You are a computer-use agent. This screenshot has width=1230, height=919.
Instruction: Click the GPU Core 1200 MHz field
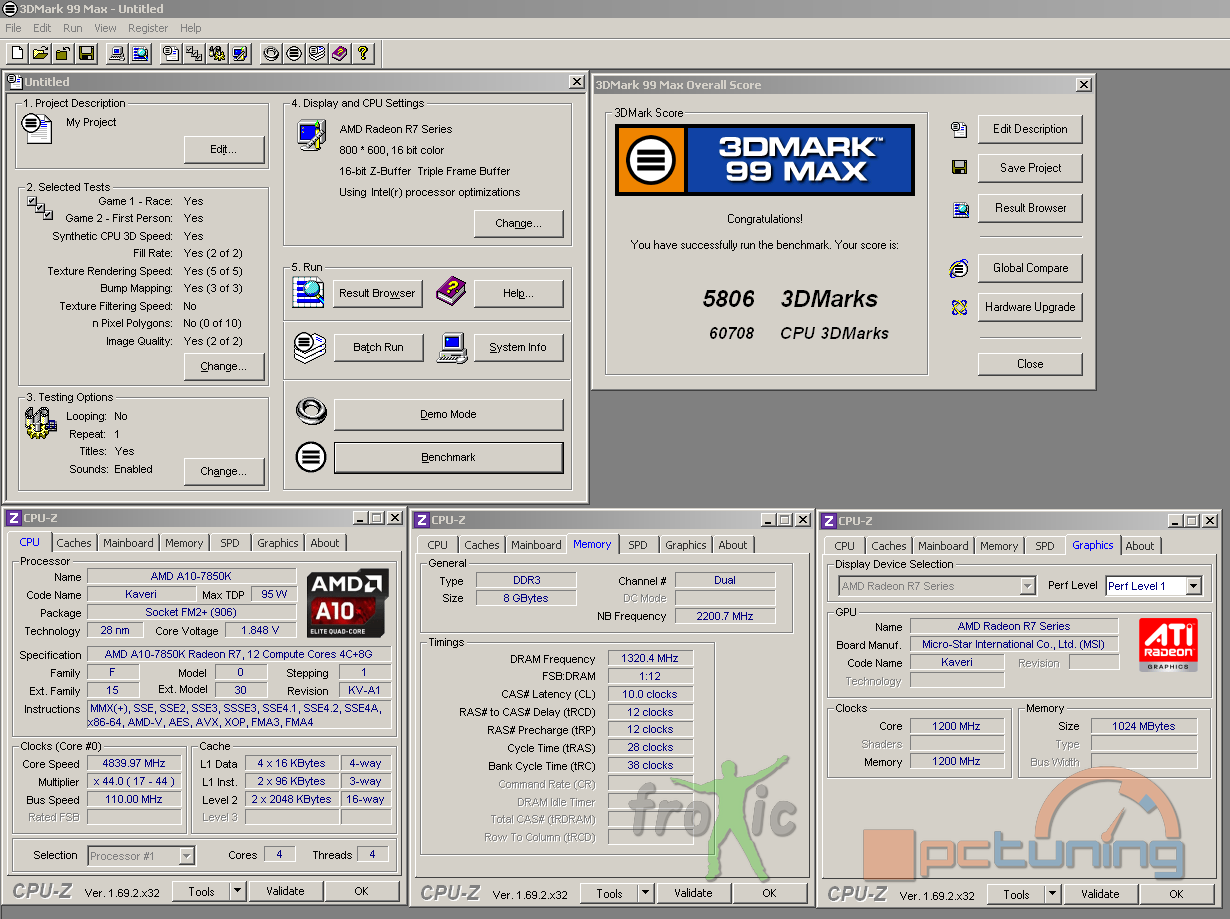point(956,727)
